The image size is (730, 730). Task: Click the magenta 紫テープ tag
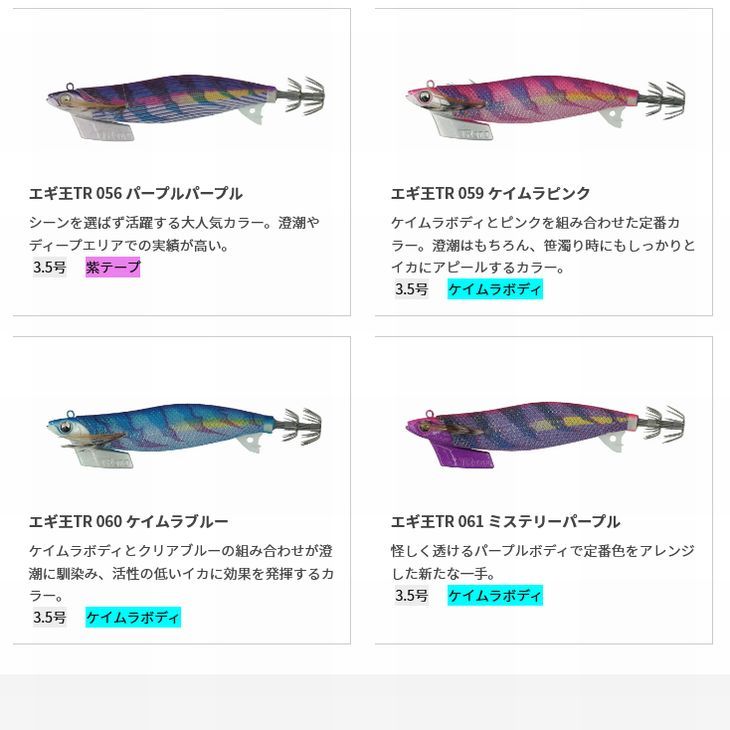(x=113, y=267)
